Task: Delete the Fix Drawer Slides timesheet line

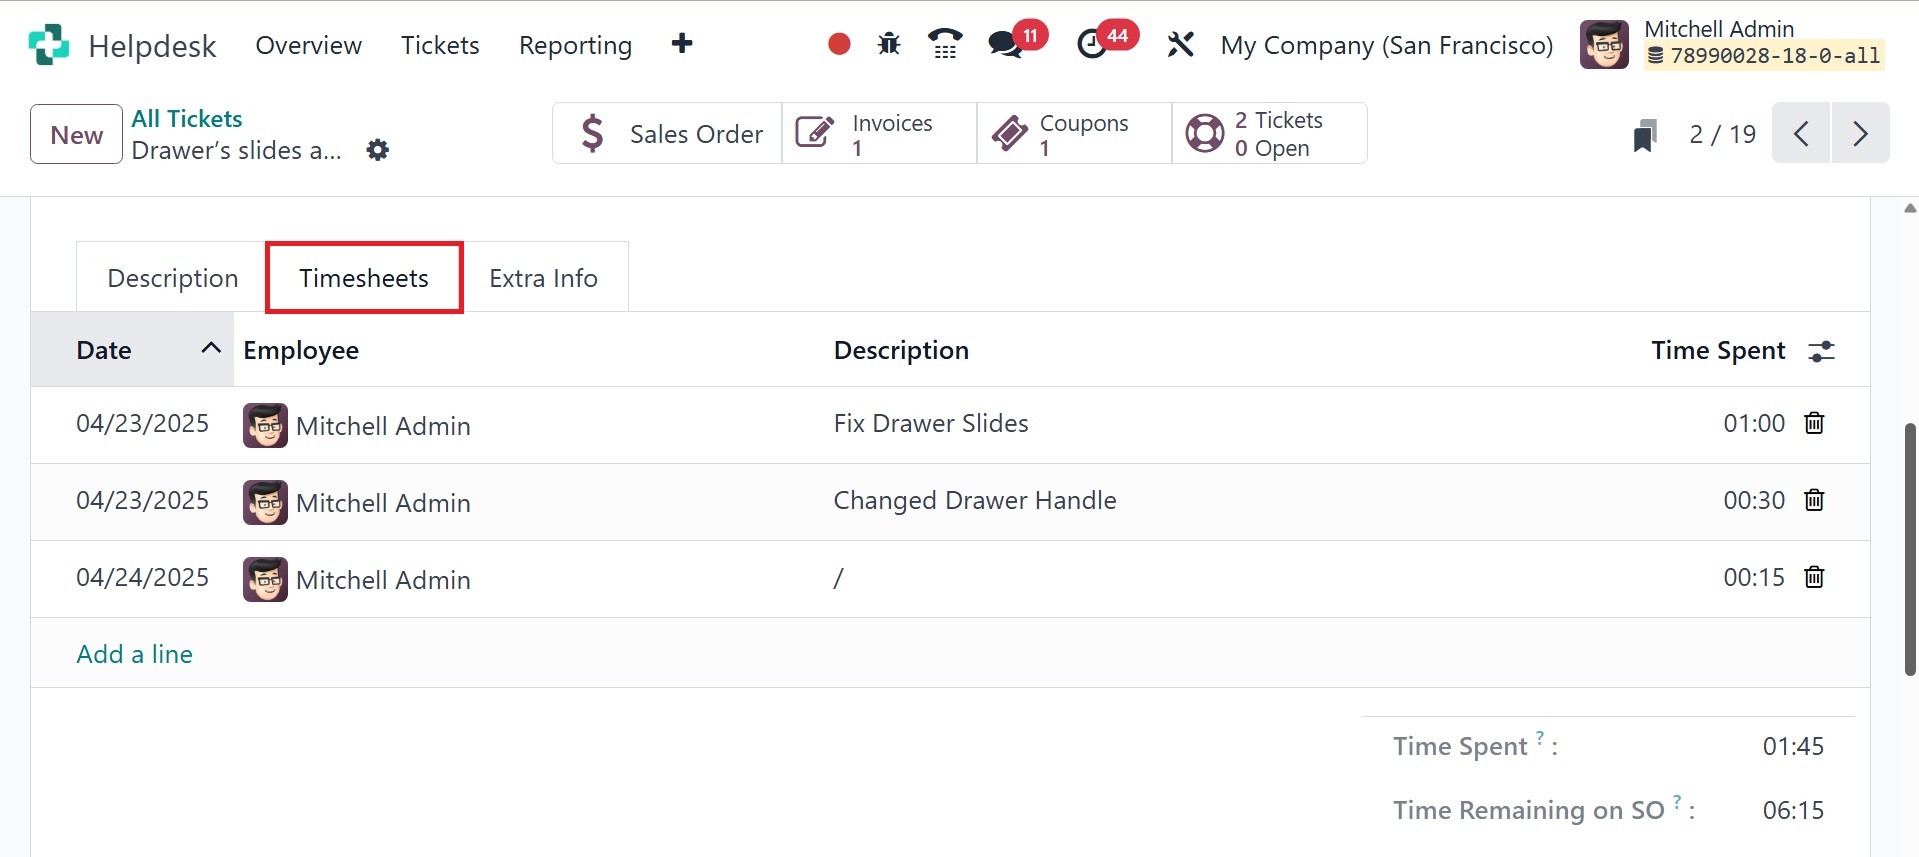Action: (x=1814, y=423)
